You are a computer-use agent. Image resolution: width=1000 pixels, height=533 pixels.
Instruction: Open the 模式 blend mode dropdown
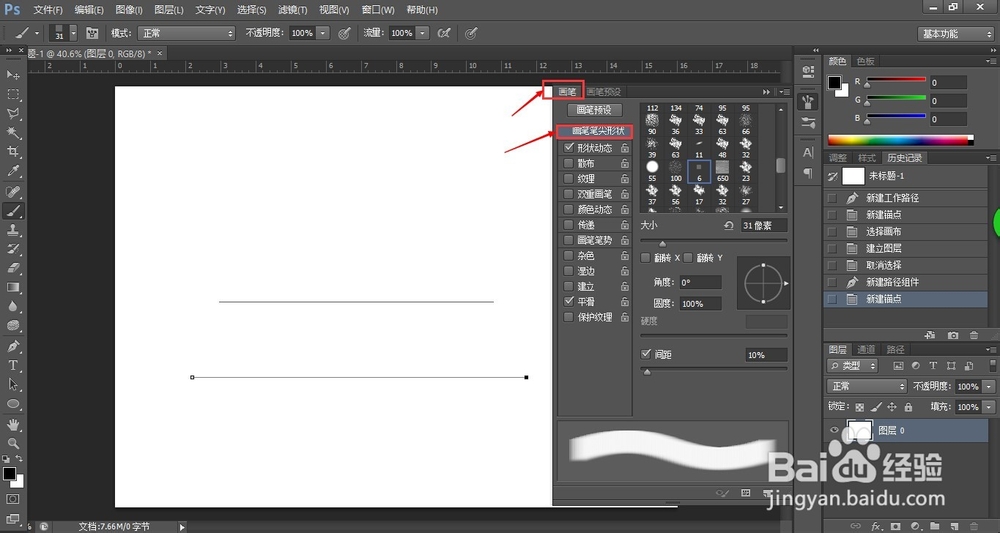186,33
